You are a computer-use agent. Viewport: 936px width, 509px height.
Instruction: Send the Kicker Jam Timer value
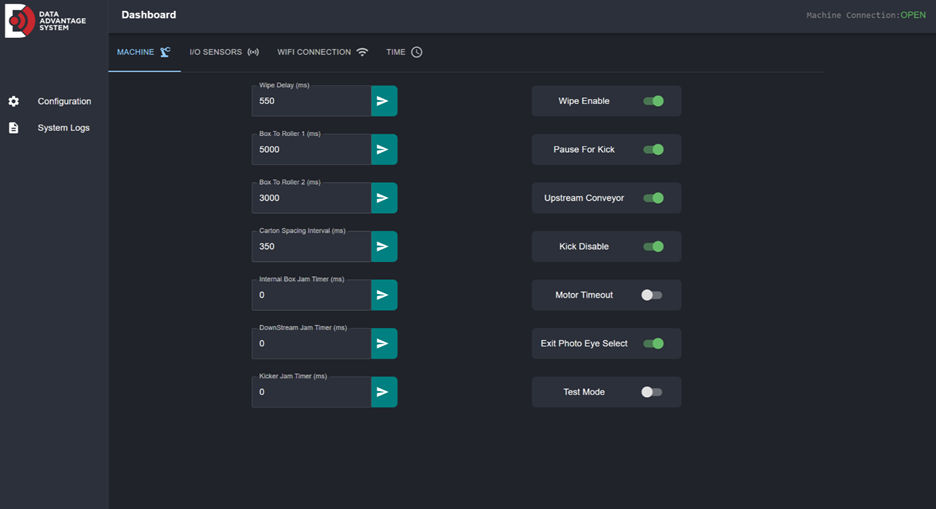point(384,392)
